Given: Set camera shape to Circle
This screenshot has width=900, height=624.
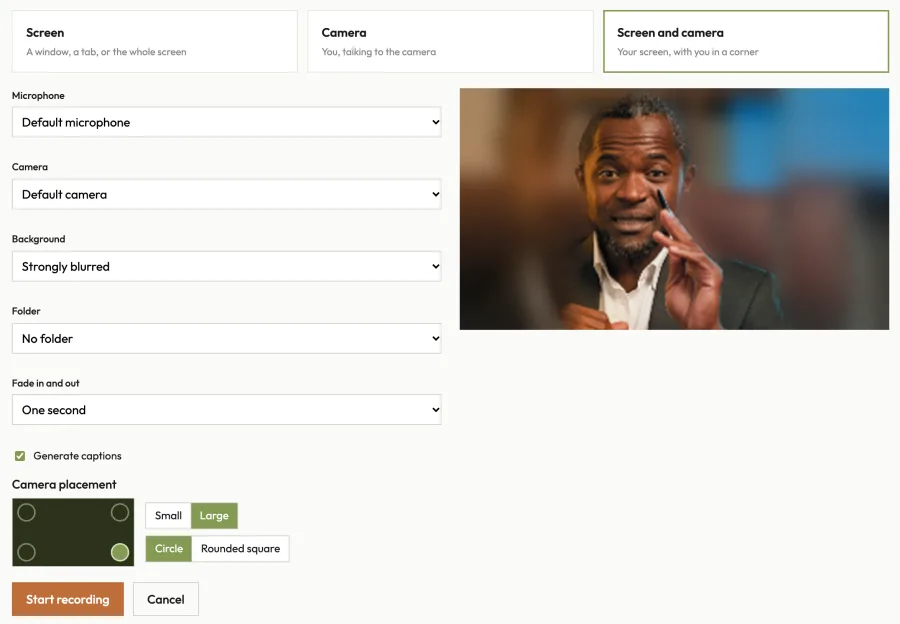Looking at the screenshot, I should click(x=169, y=549).
